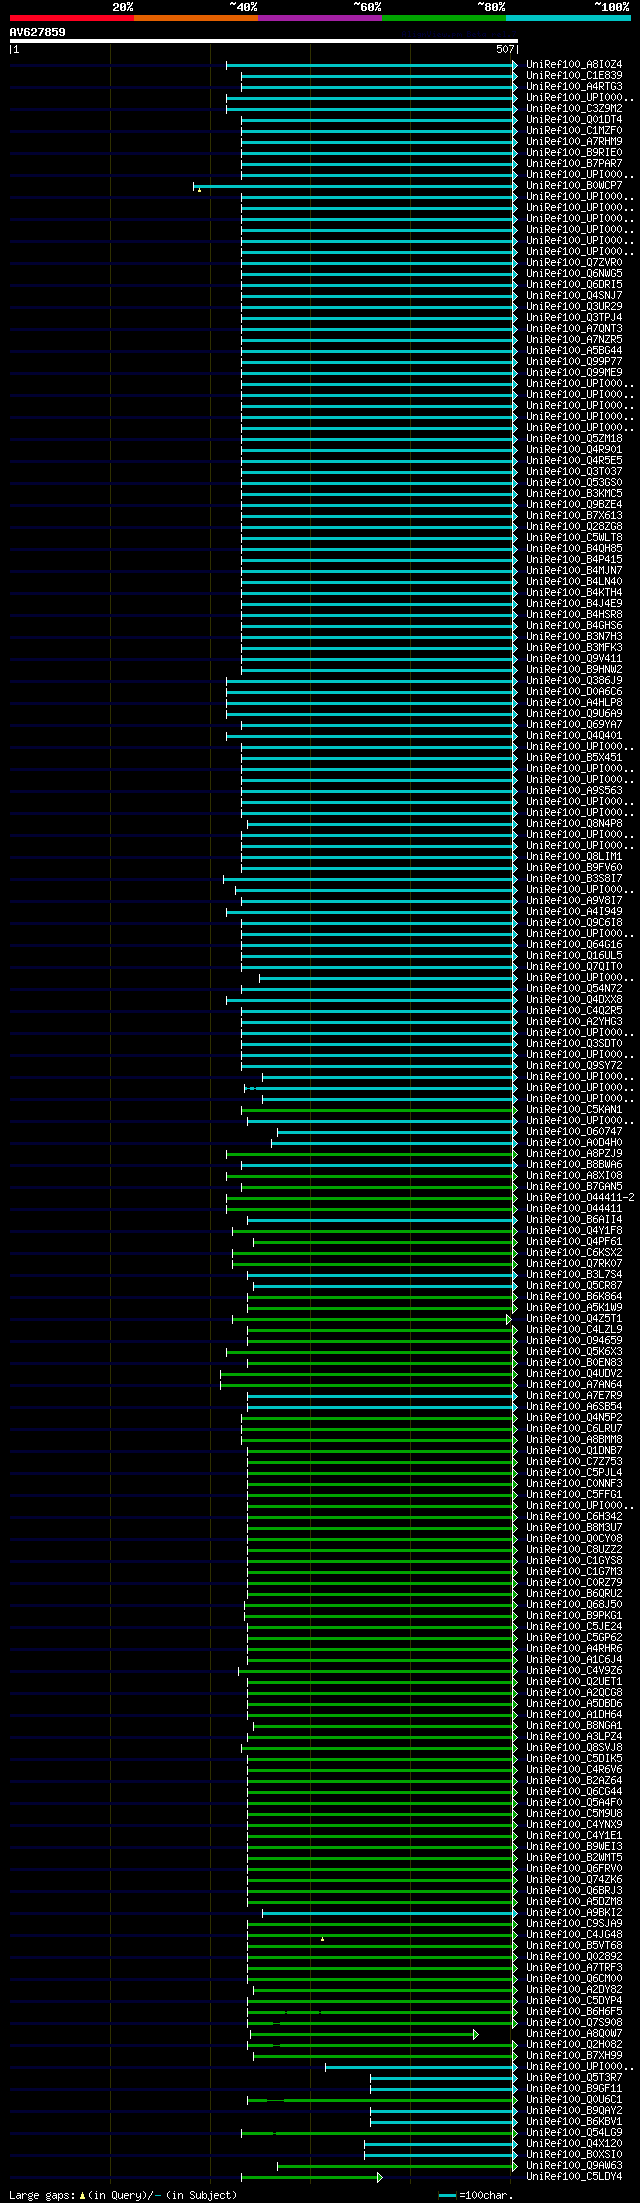The height and width of the screenshot is (2203, 640).
Task: Click UniRef100_O60747 label
Action: 574,1131
